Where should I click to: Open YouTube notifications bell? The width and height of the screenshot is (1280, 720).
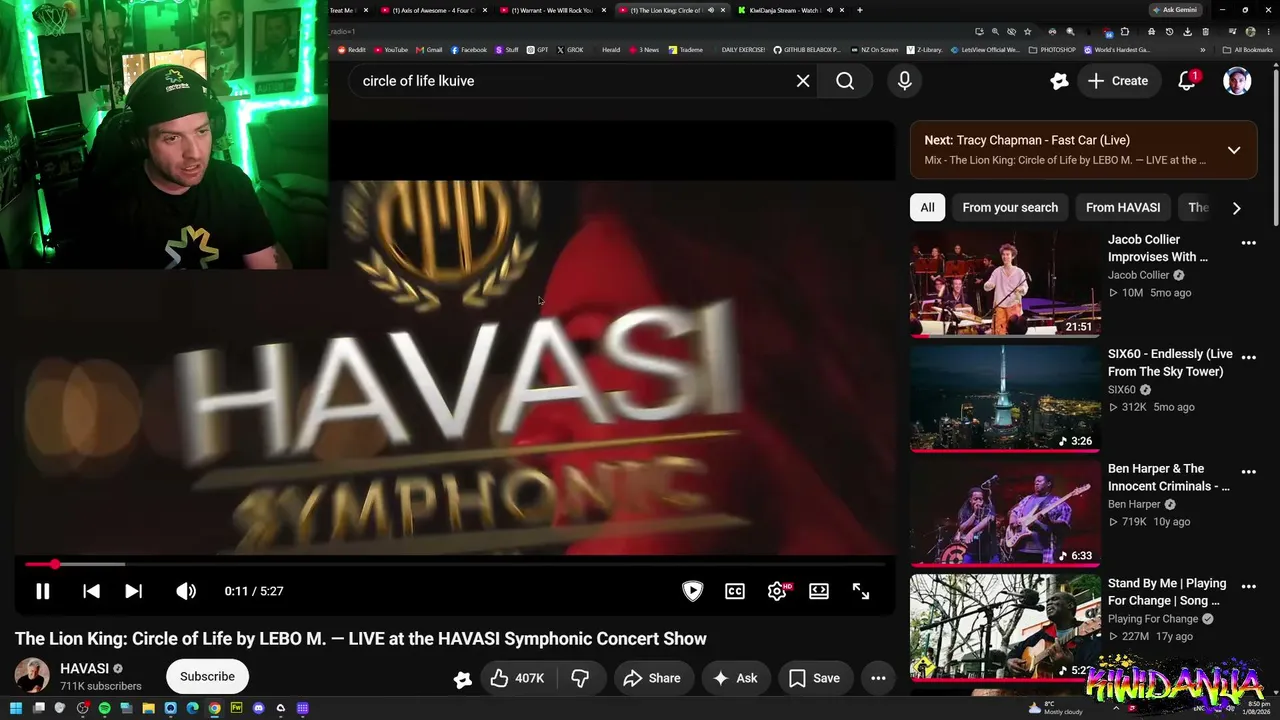click(1187, 81)
